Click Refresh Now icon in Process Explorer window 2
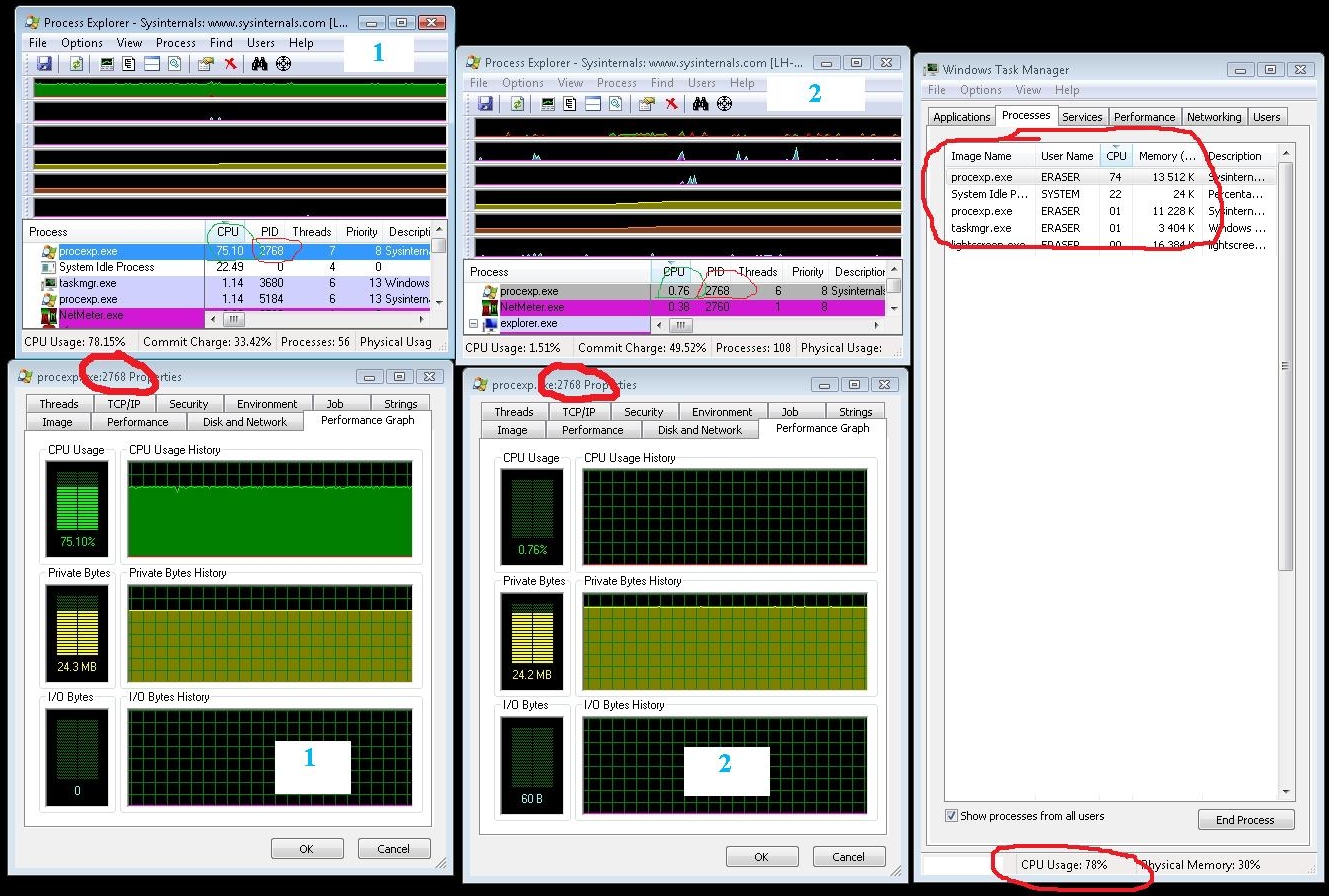Screen dimensions: 1329x896 pos(517,103)
